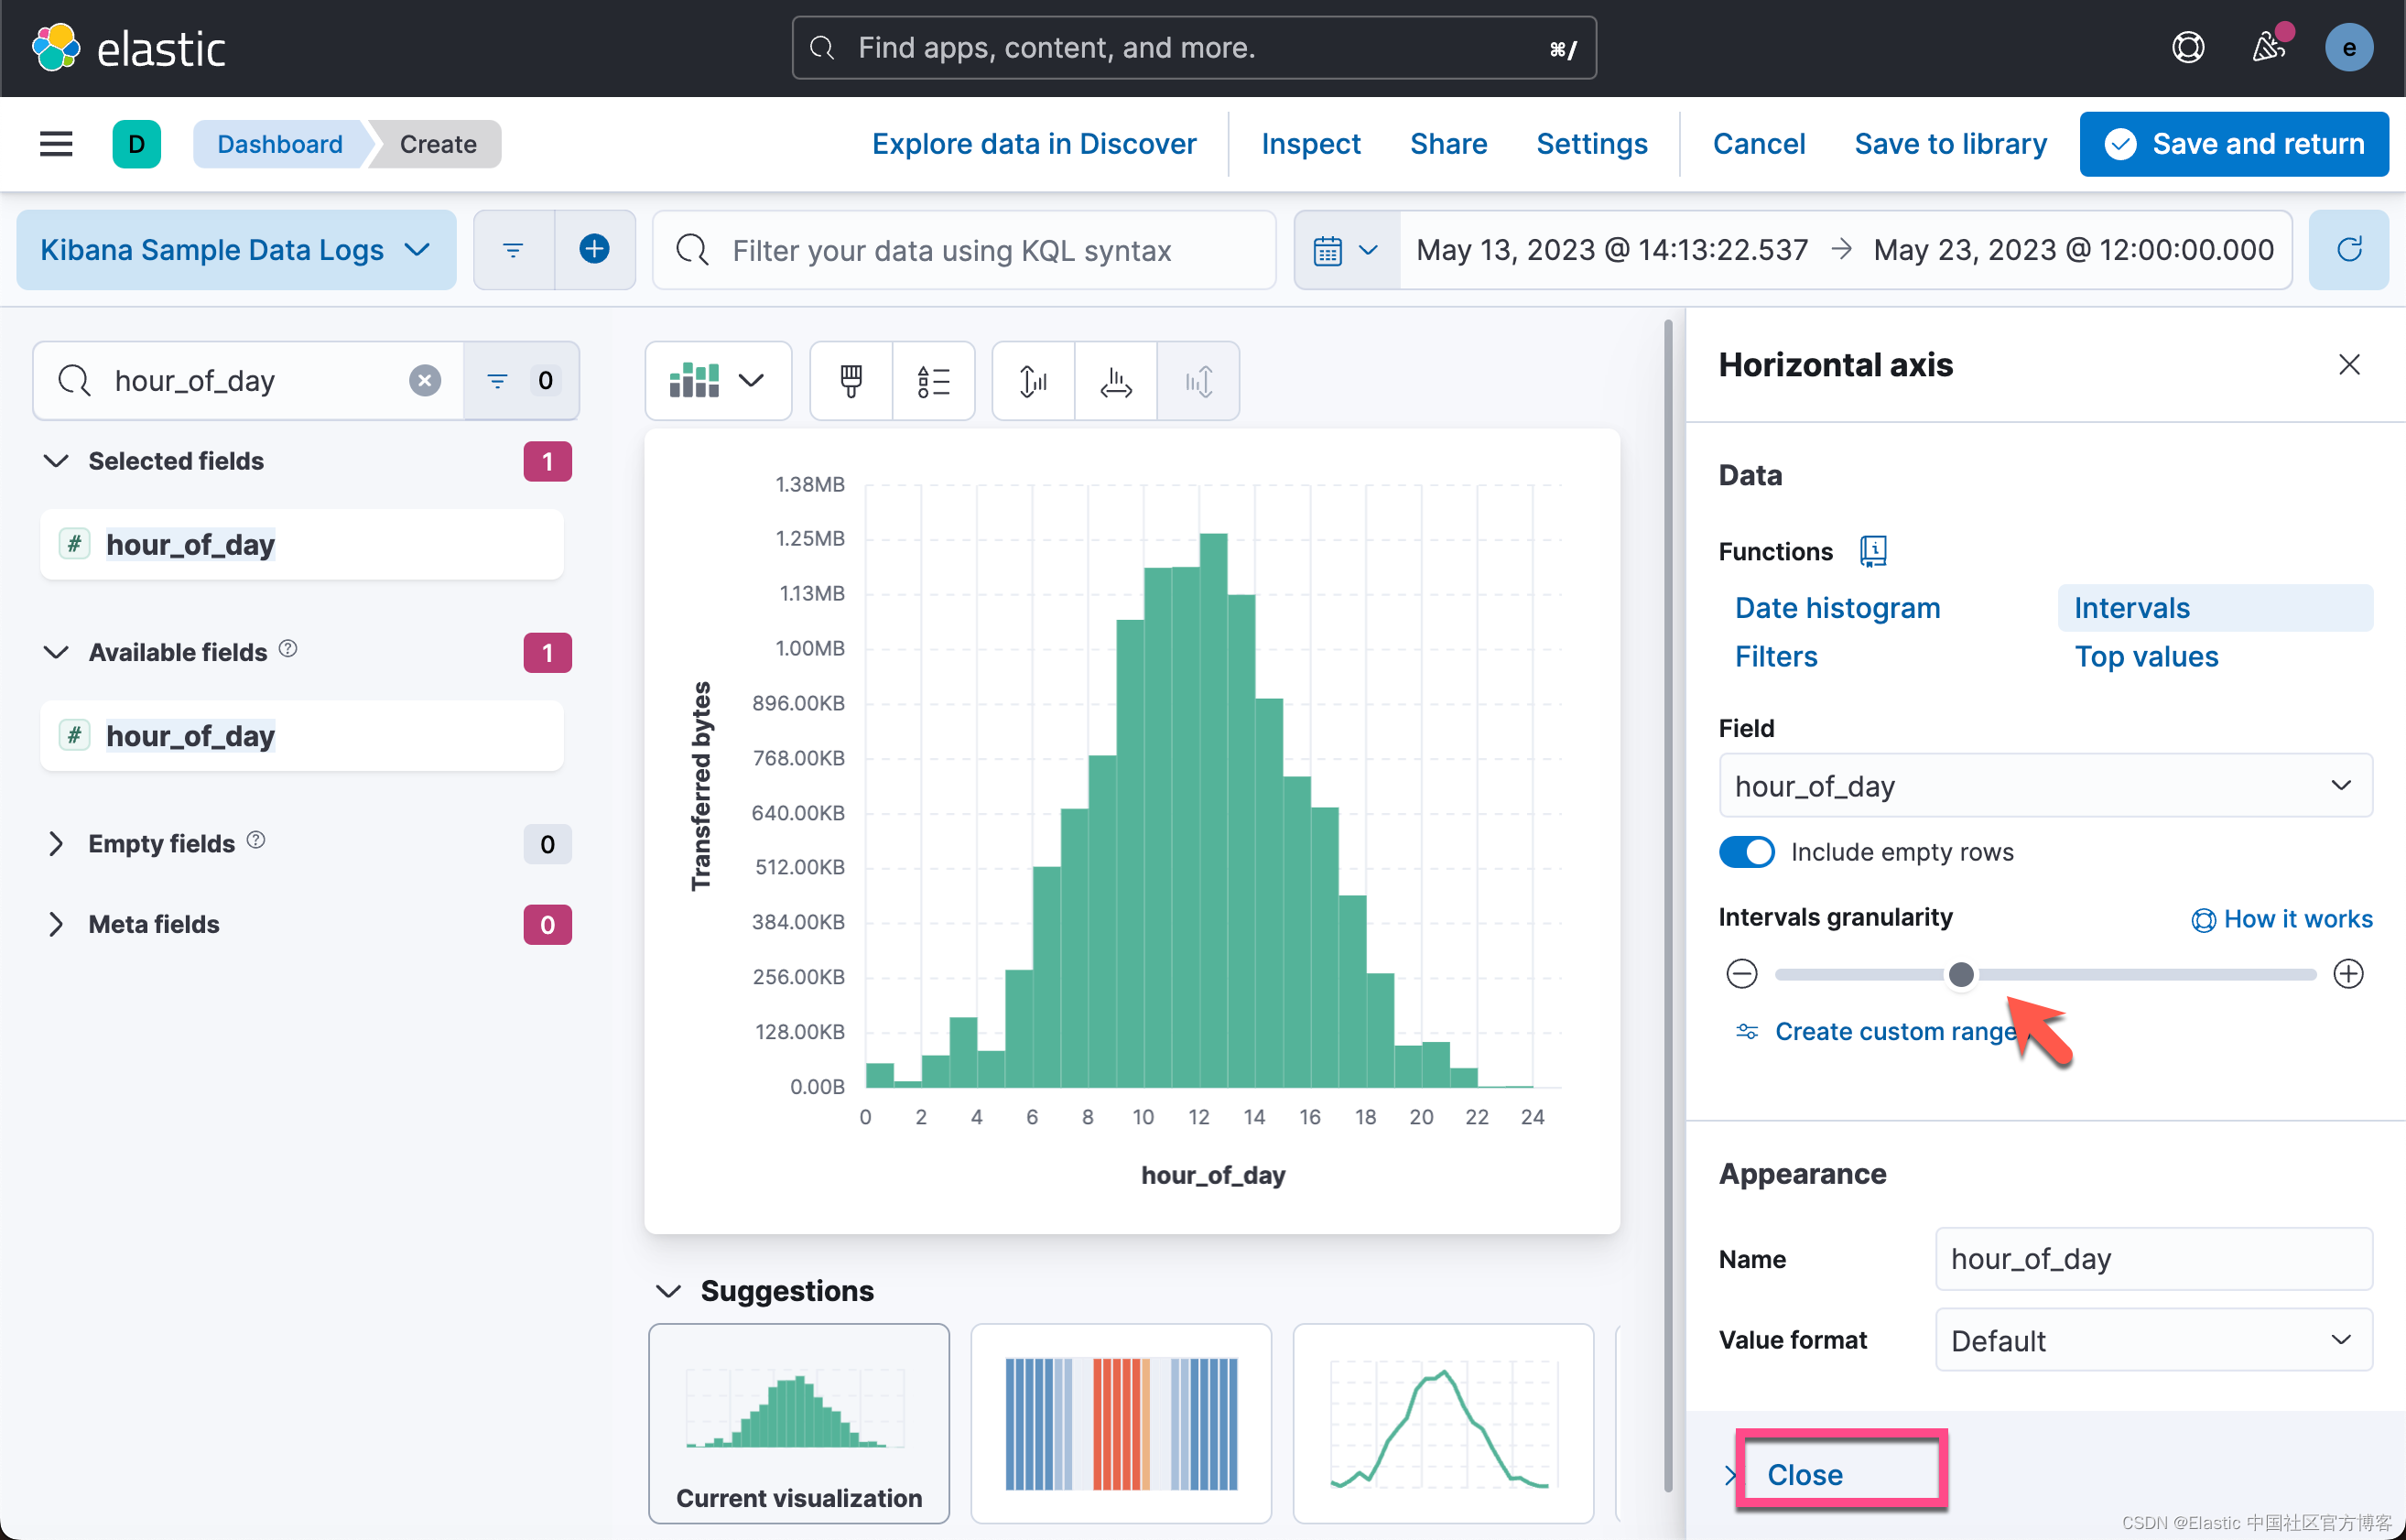Open left axis settings icon

coord(1034,380)
